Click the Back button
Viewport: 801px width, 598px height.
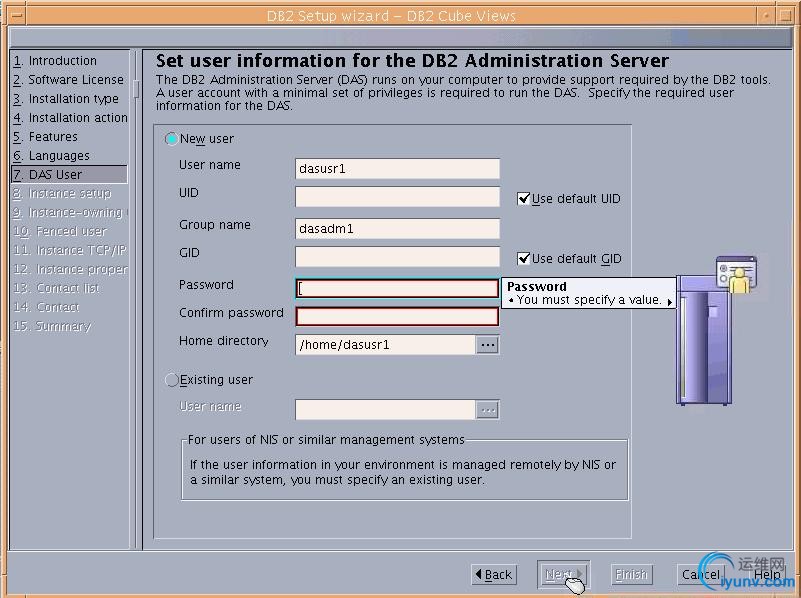(494, 575)
